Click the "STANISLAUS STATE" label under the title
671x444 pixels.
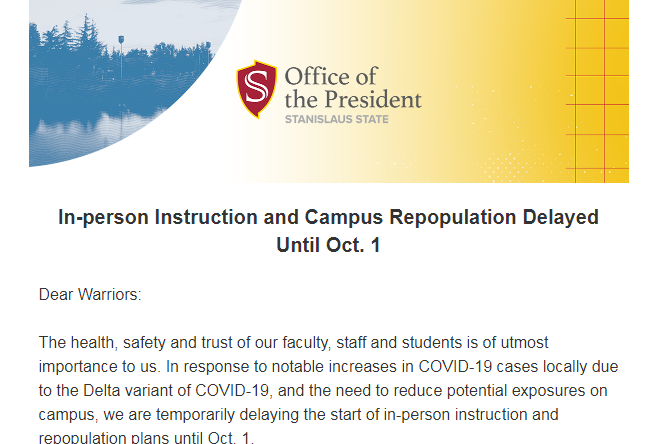pos(336,120)
